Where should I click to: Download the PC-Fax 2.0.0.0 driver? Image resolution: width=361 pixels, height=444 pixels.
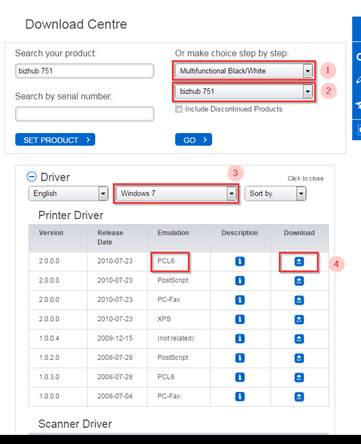(299, 300)
